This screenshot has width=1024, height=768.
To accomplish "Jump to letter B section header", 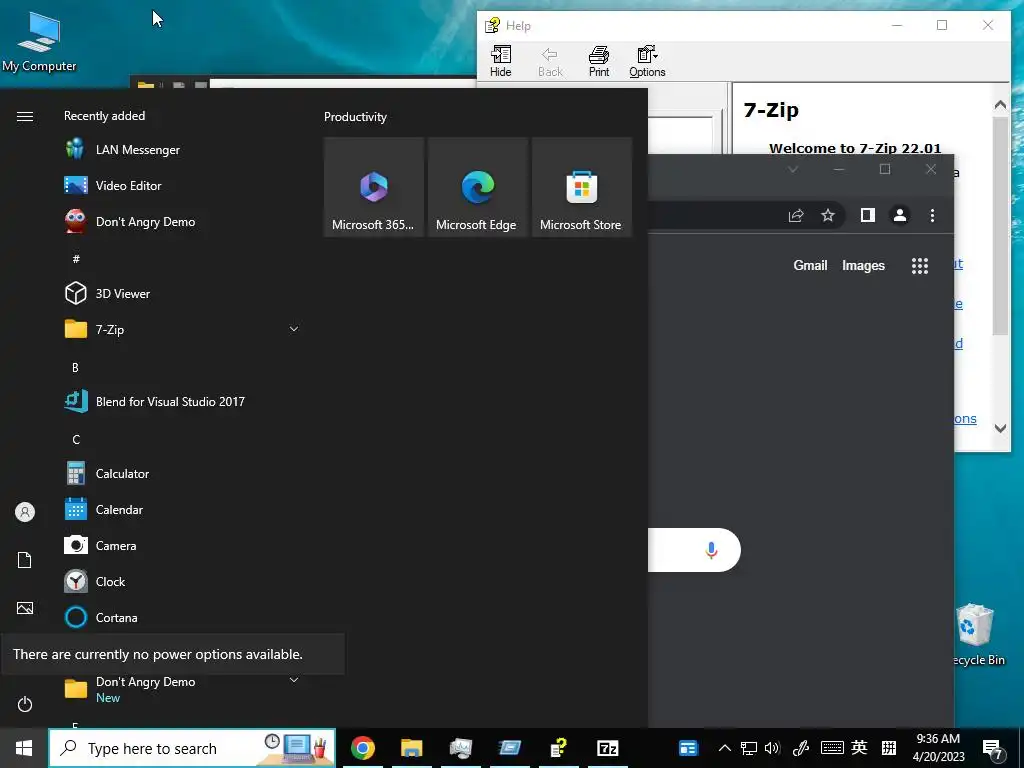I will (x=76, y=368).
